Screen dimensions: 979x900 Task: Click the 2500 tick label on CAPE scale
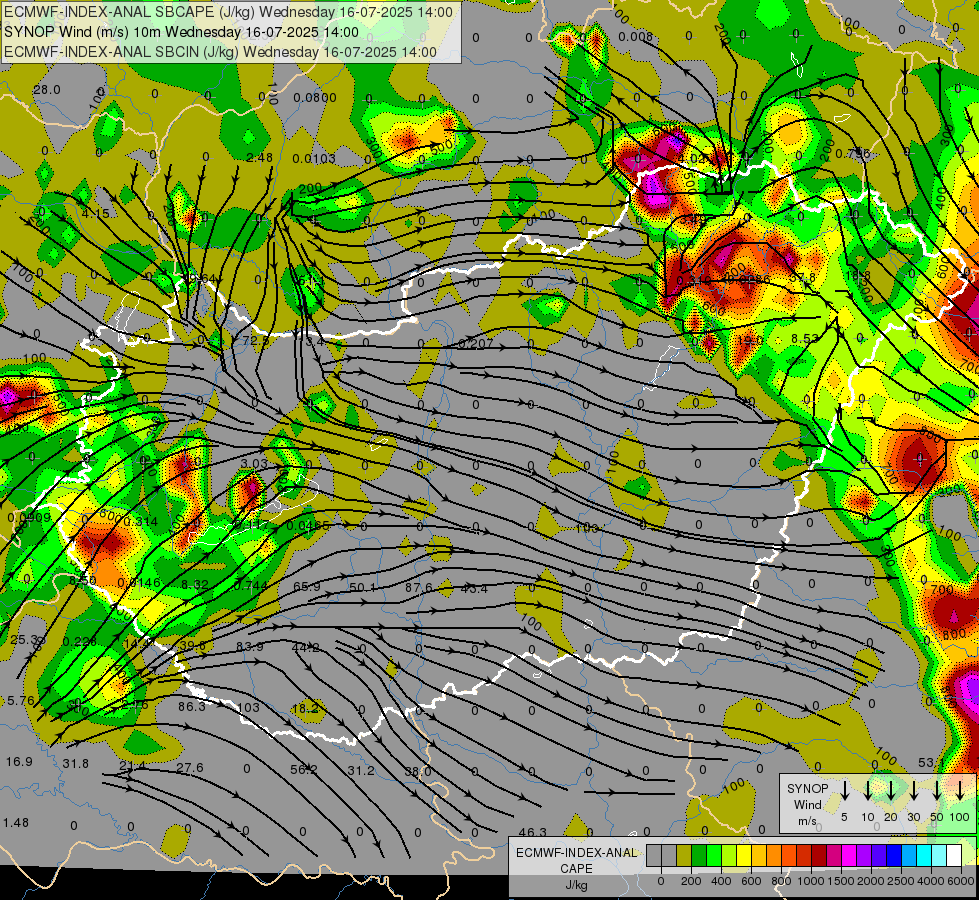(x=901, y=881)
